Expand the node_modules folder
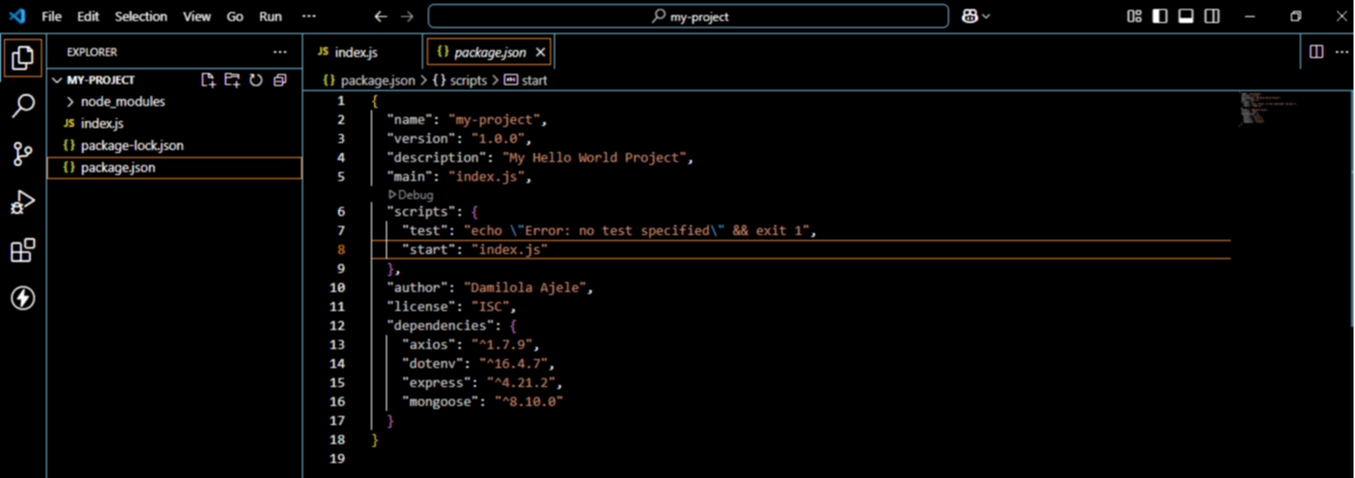The height and width of the screenshot is (478, 1355). pos(122,101)
